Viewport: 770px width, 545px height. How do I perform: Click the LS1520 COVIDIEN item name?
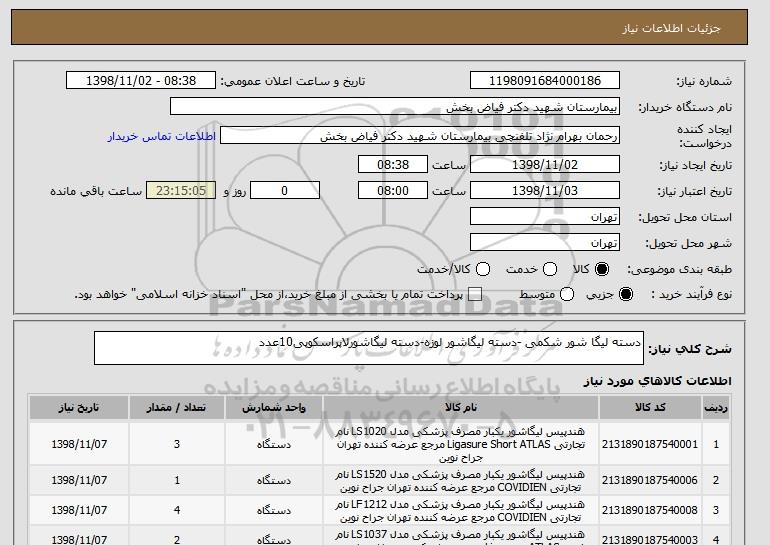[461, 481]
